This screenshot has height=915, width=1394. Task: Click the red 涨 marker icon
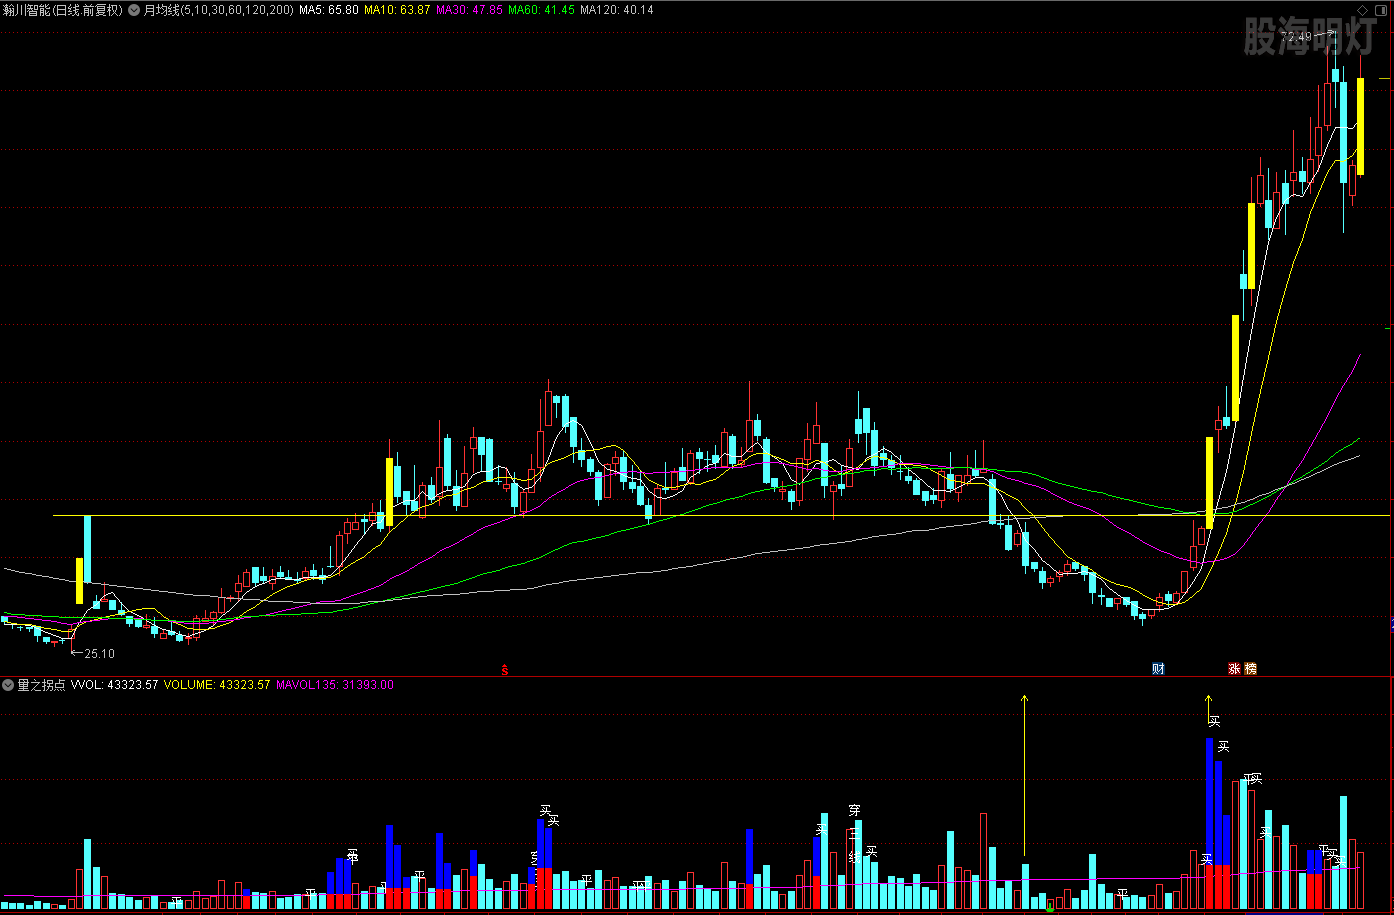point(1235,669)
